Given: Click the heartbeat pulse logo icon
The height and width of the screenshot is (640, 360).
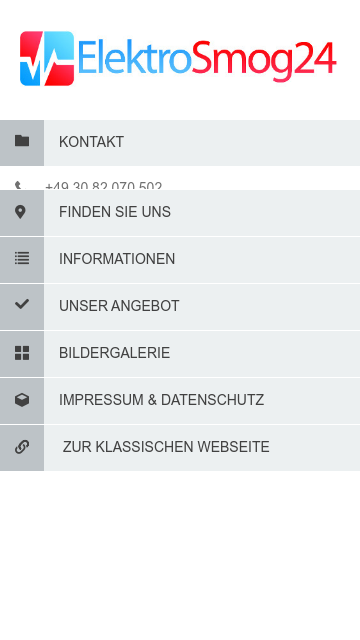Looking at the screenshot, I should click(47, 58).
